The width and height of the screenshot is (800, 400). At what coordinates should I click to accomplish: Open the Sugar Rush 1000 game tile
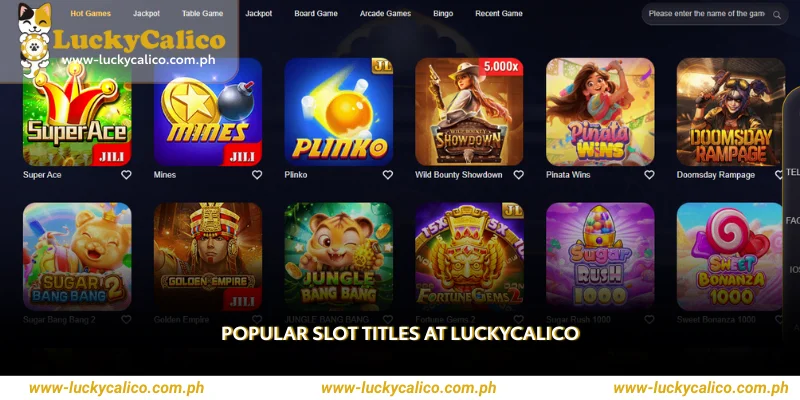tap(600, 257)
